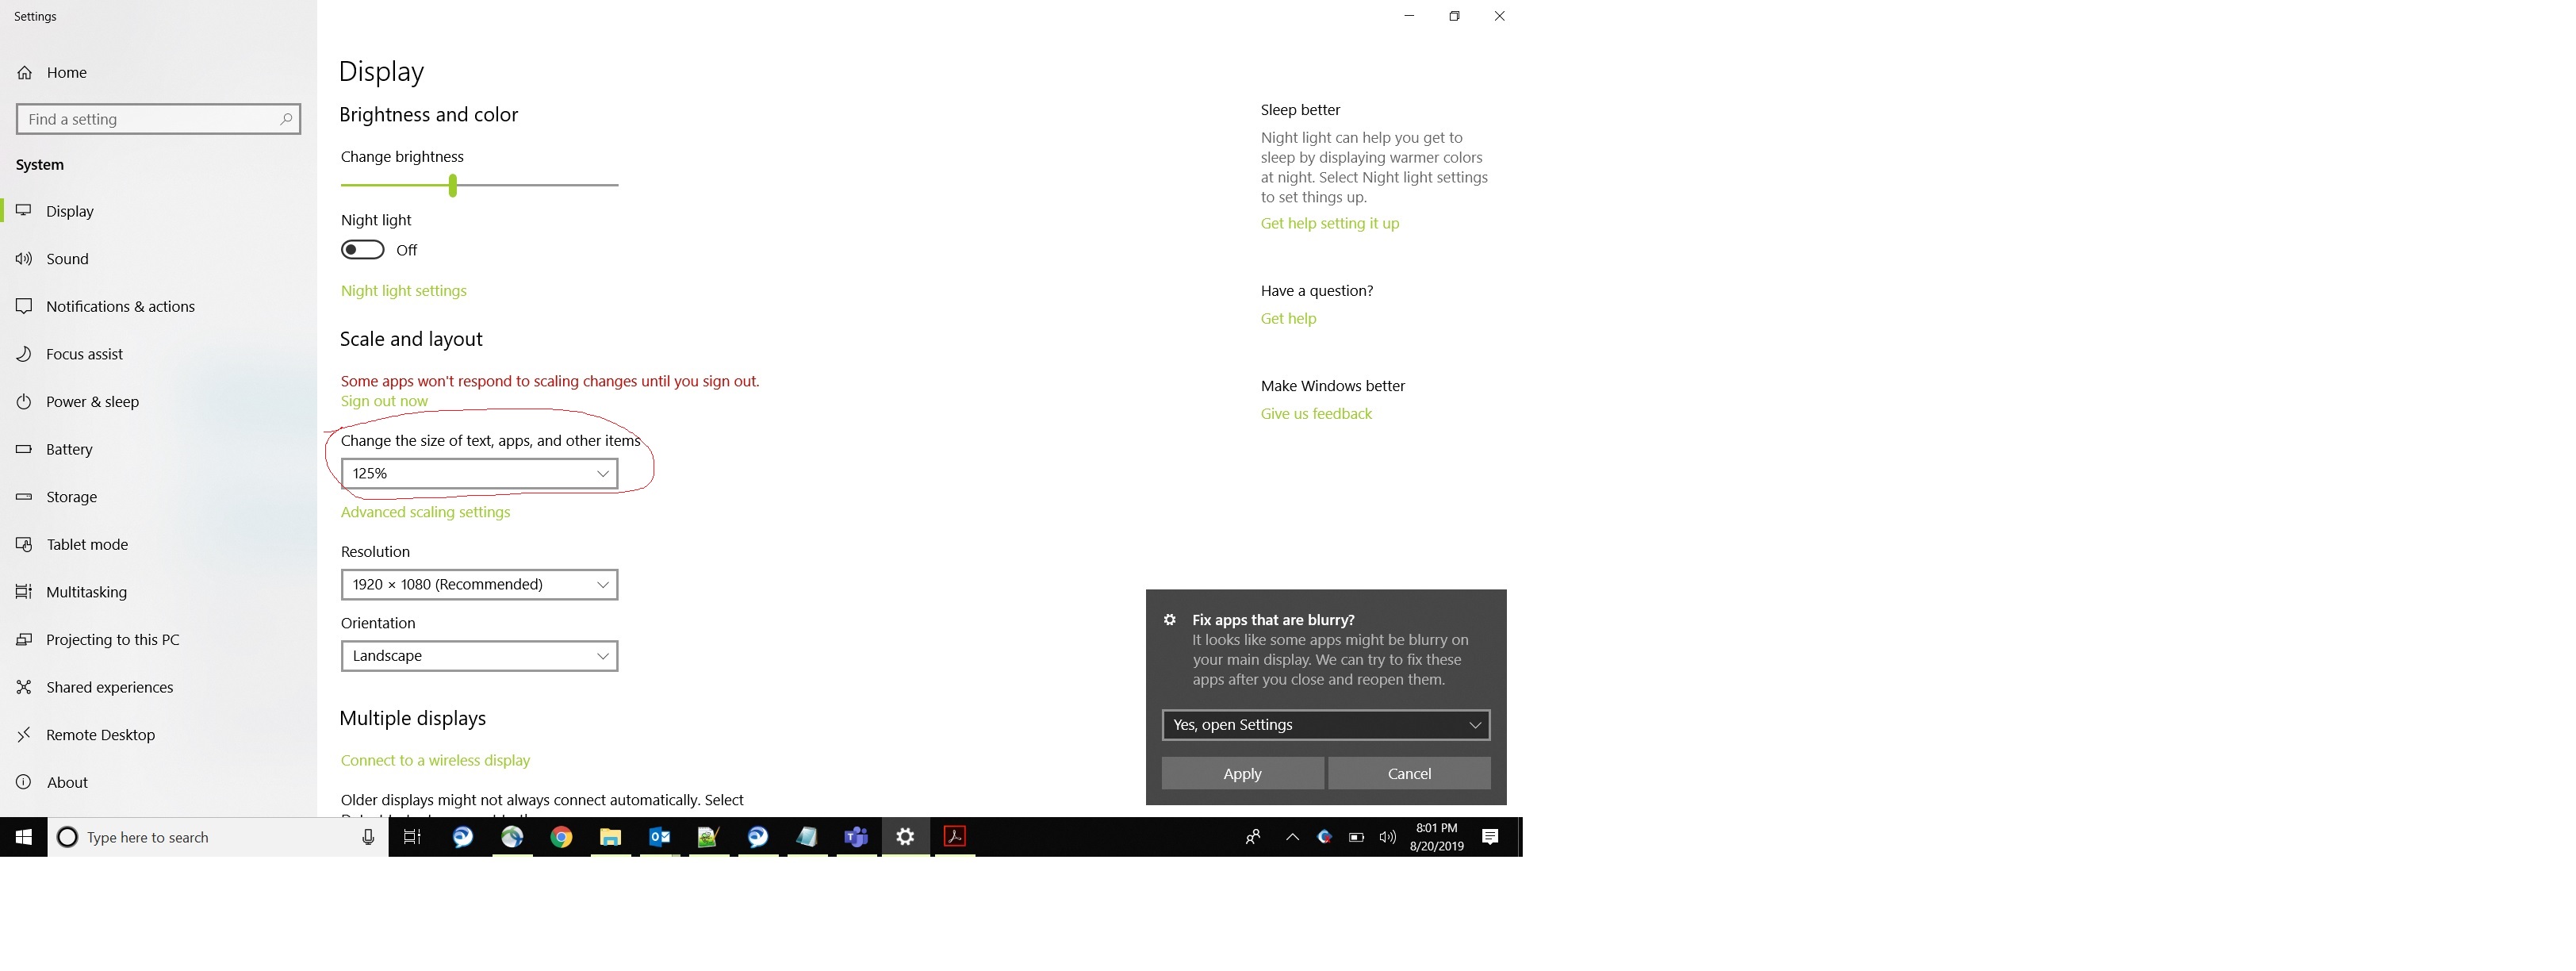2576x971 pixels.
Task: Click the Settings gear on taskbar
Action: (x=905, y=838)
